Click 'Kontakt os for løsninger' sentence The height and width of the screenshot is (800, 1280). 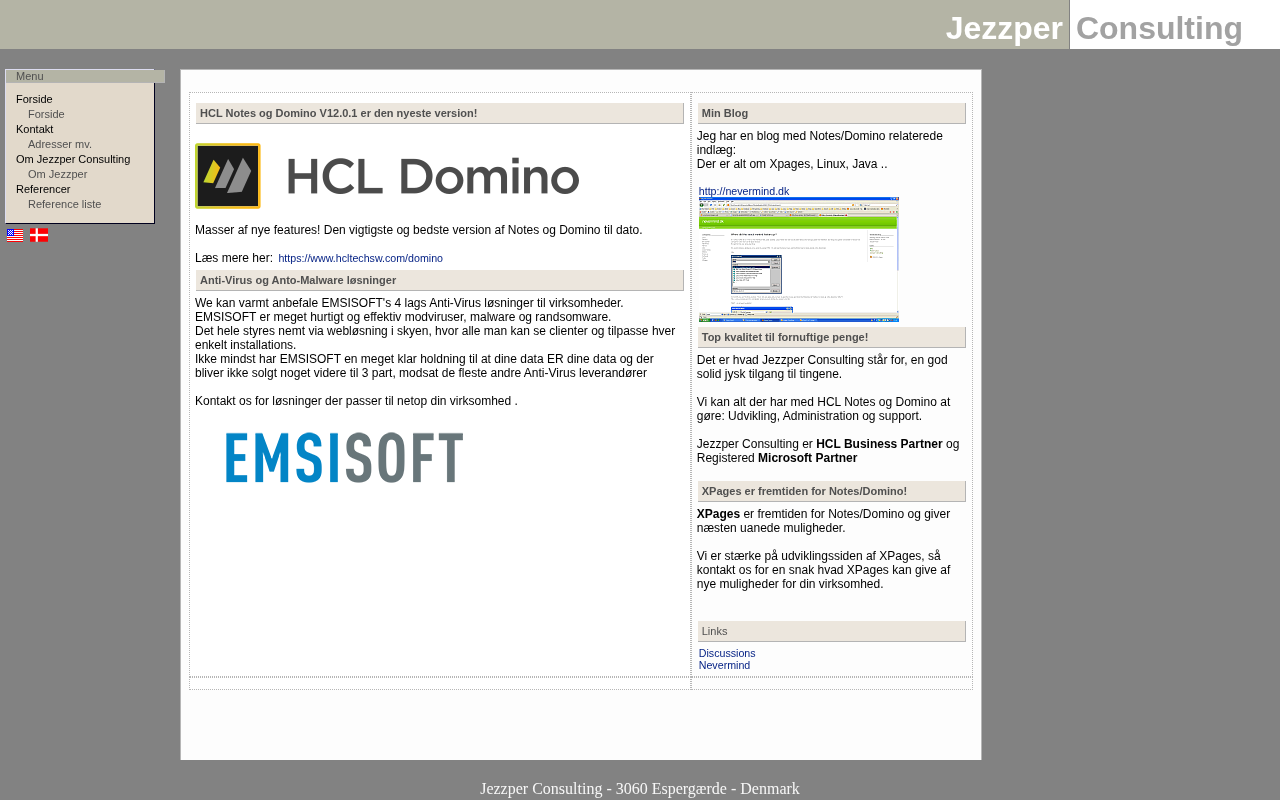coord(356,401)
